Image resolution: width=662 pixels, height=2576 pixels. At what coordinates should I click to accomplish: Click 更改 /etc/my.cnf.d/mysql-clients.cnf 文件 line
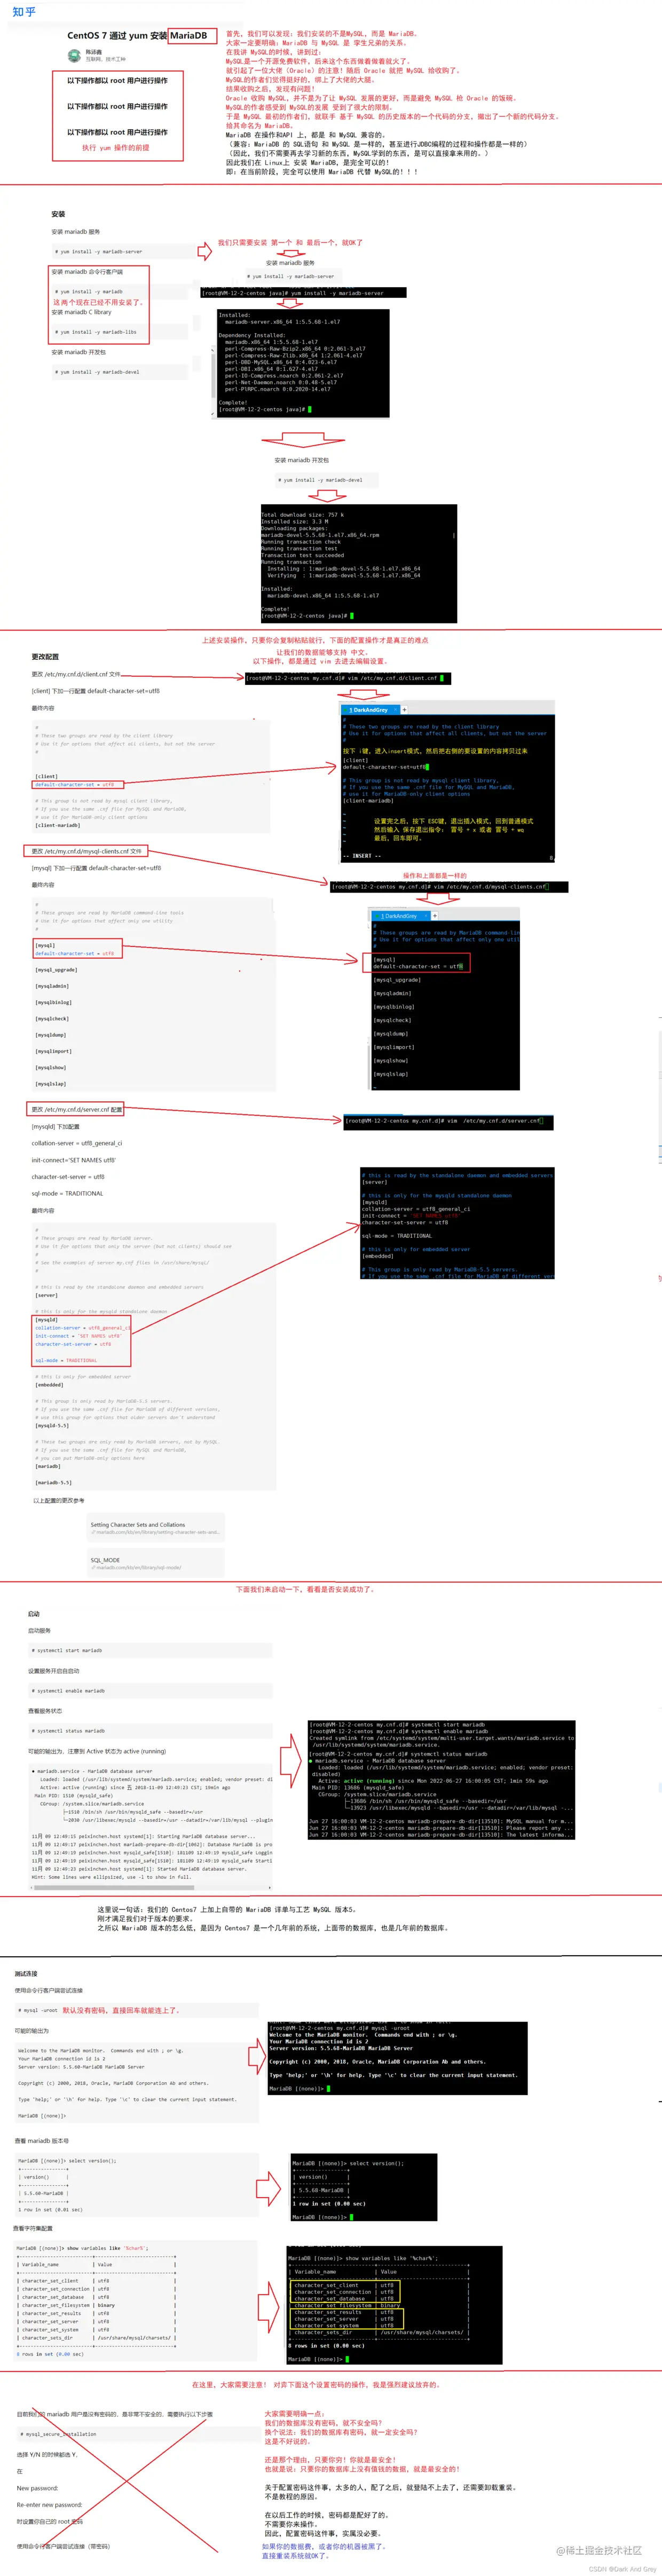86,851
